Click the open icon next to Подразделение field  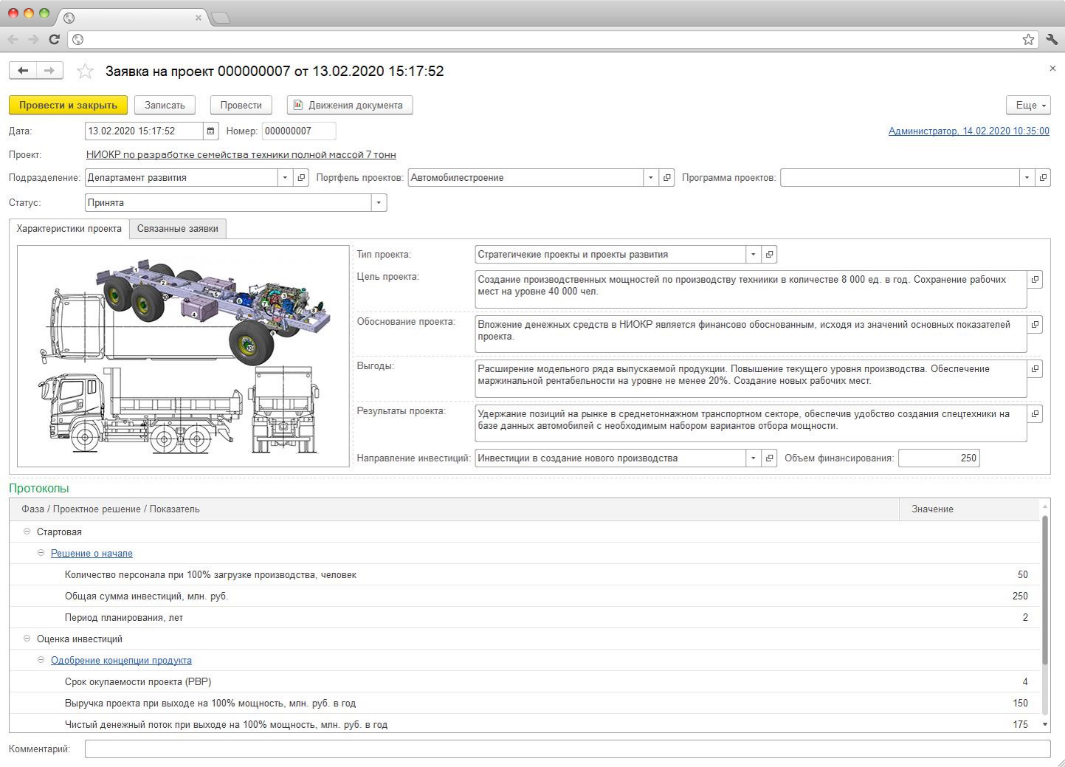pyautogui.click(x=301, y=178)
